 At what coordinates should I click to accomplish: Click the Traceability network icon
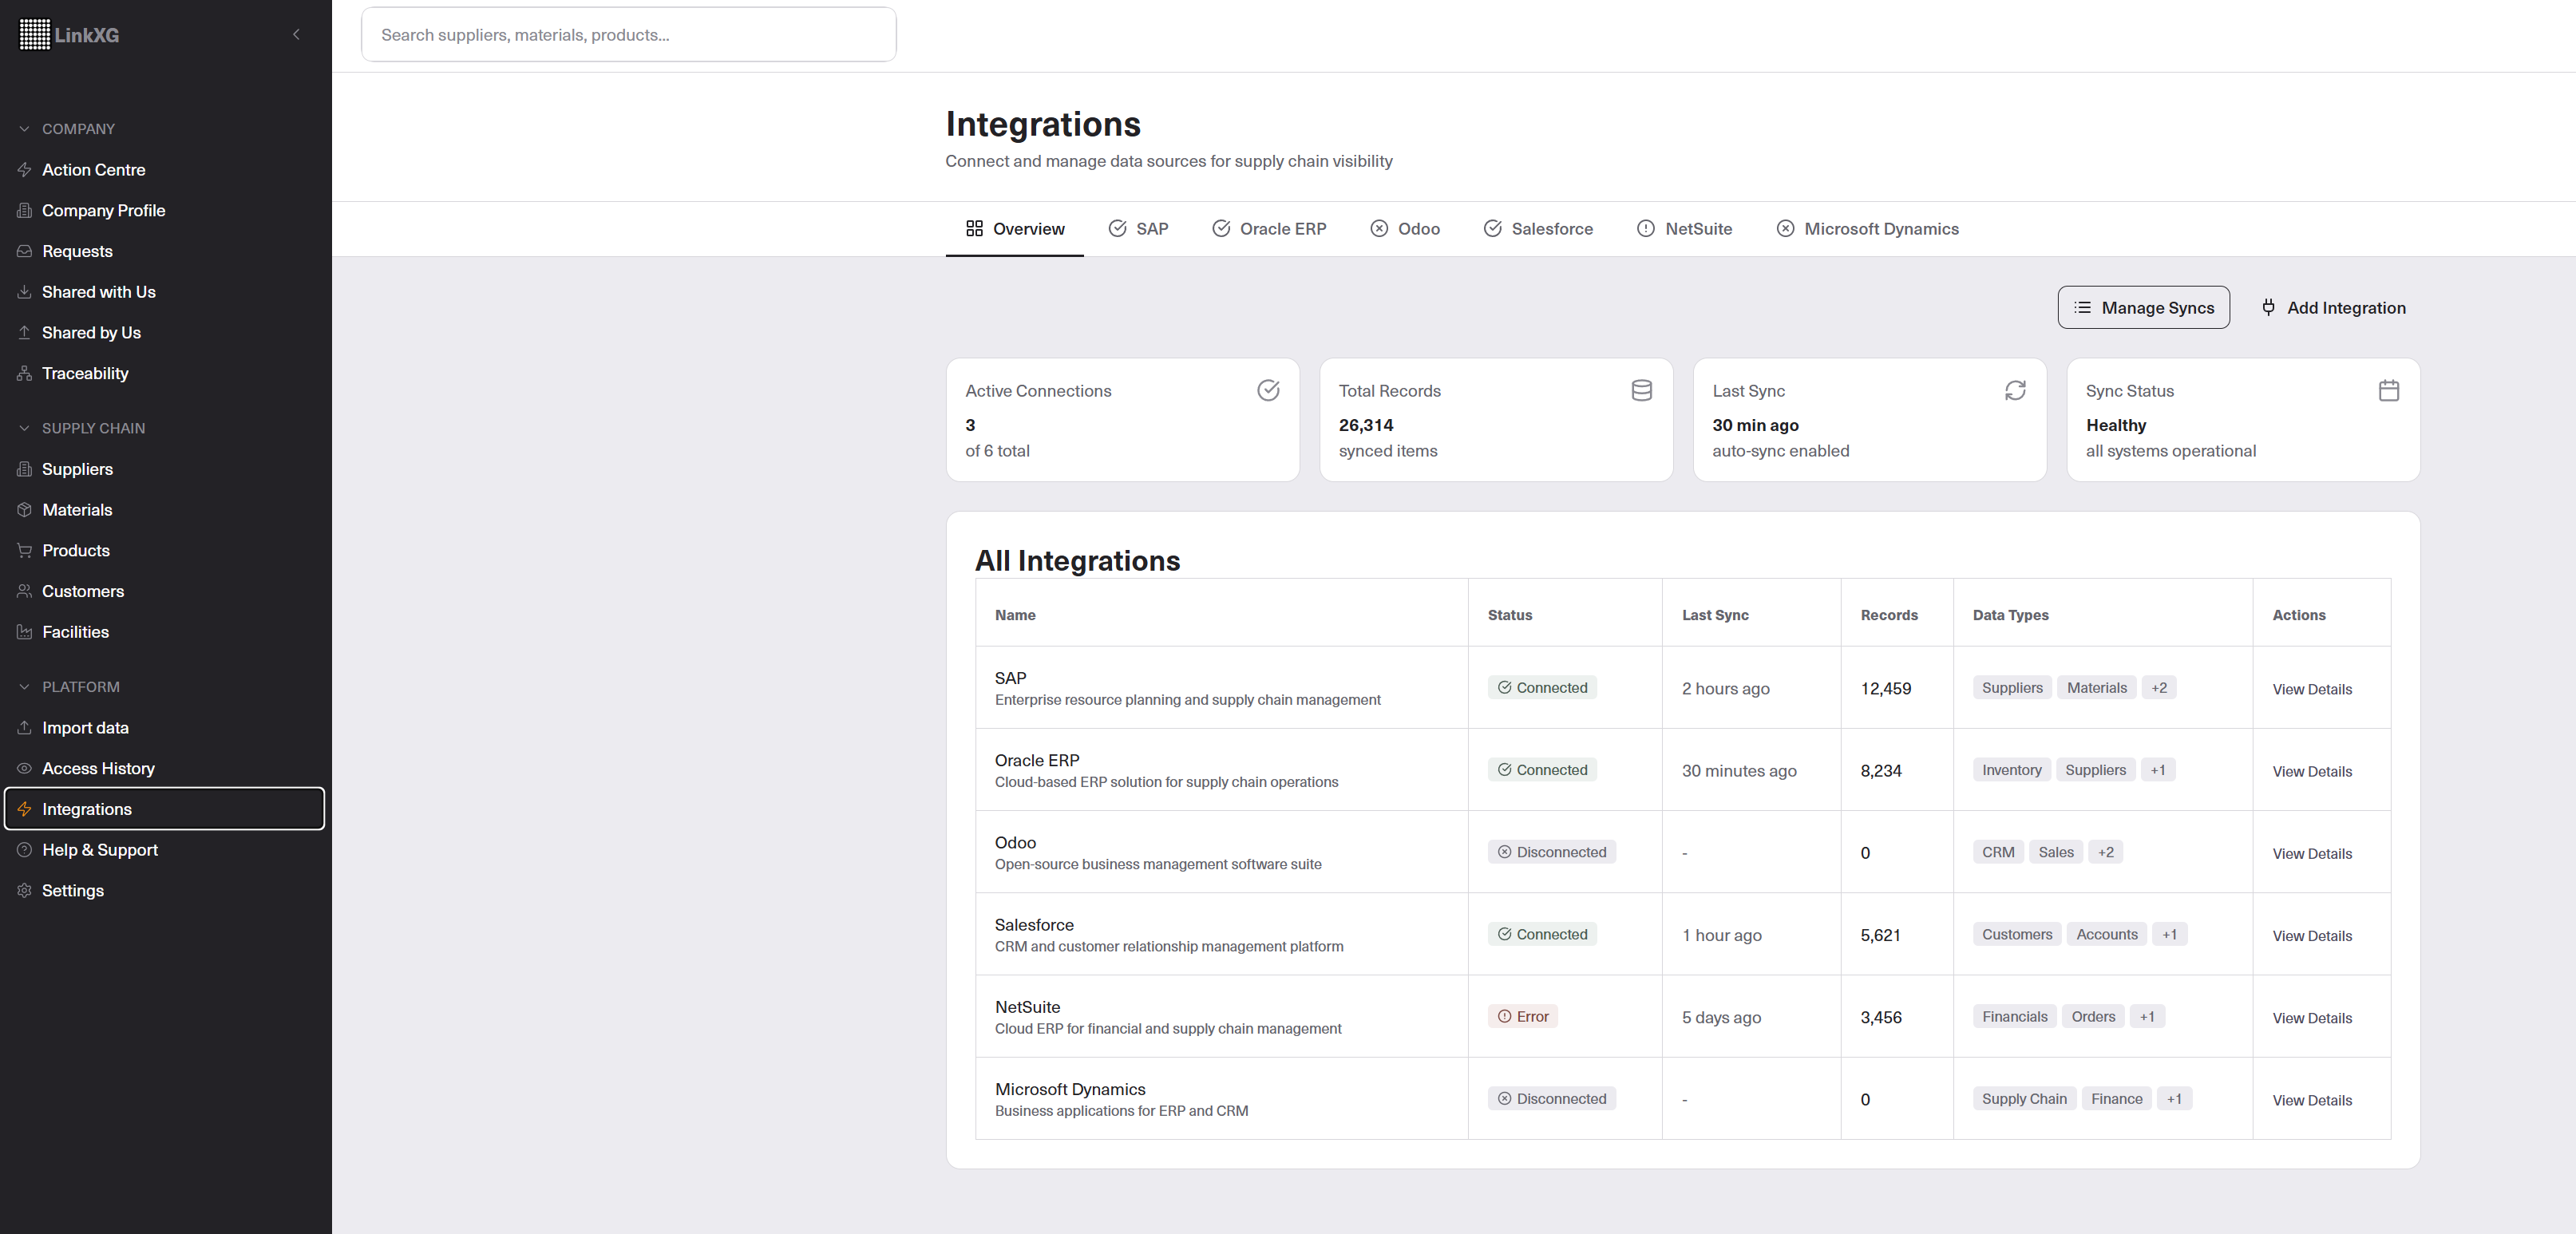click(x=24, y=373)
